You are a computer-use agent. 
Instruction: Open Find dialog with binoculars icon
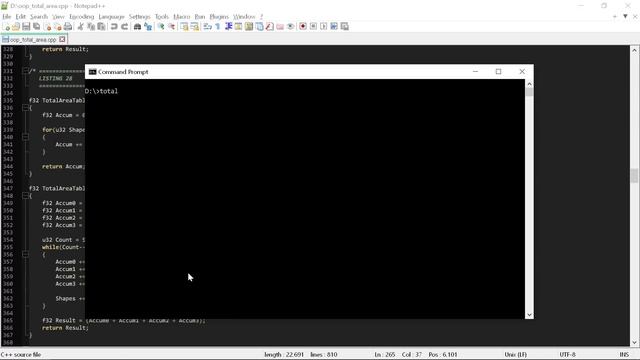coord(138,27)
